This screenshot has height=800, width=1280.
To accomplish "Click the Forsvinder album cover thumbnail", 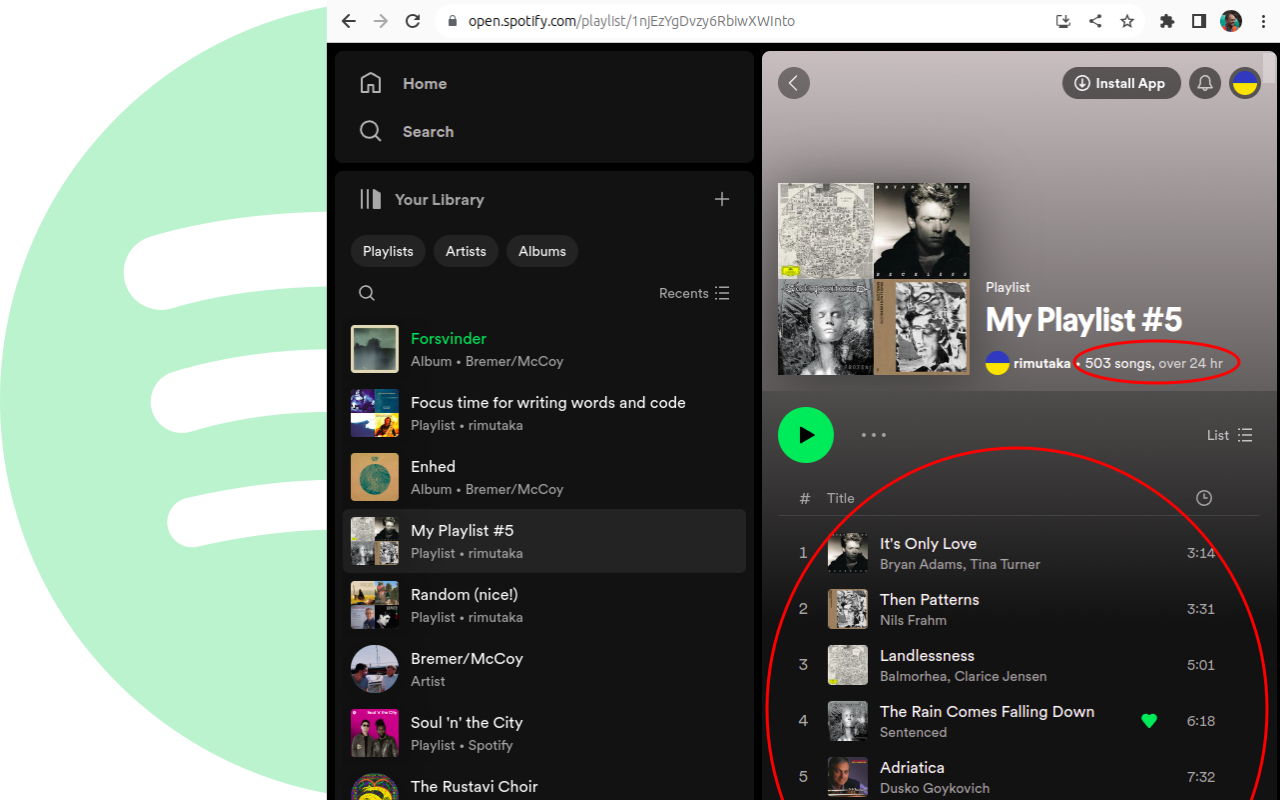I will (x=375, y=349).
